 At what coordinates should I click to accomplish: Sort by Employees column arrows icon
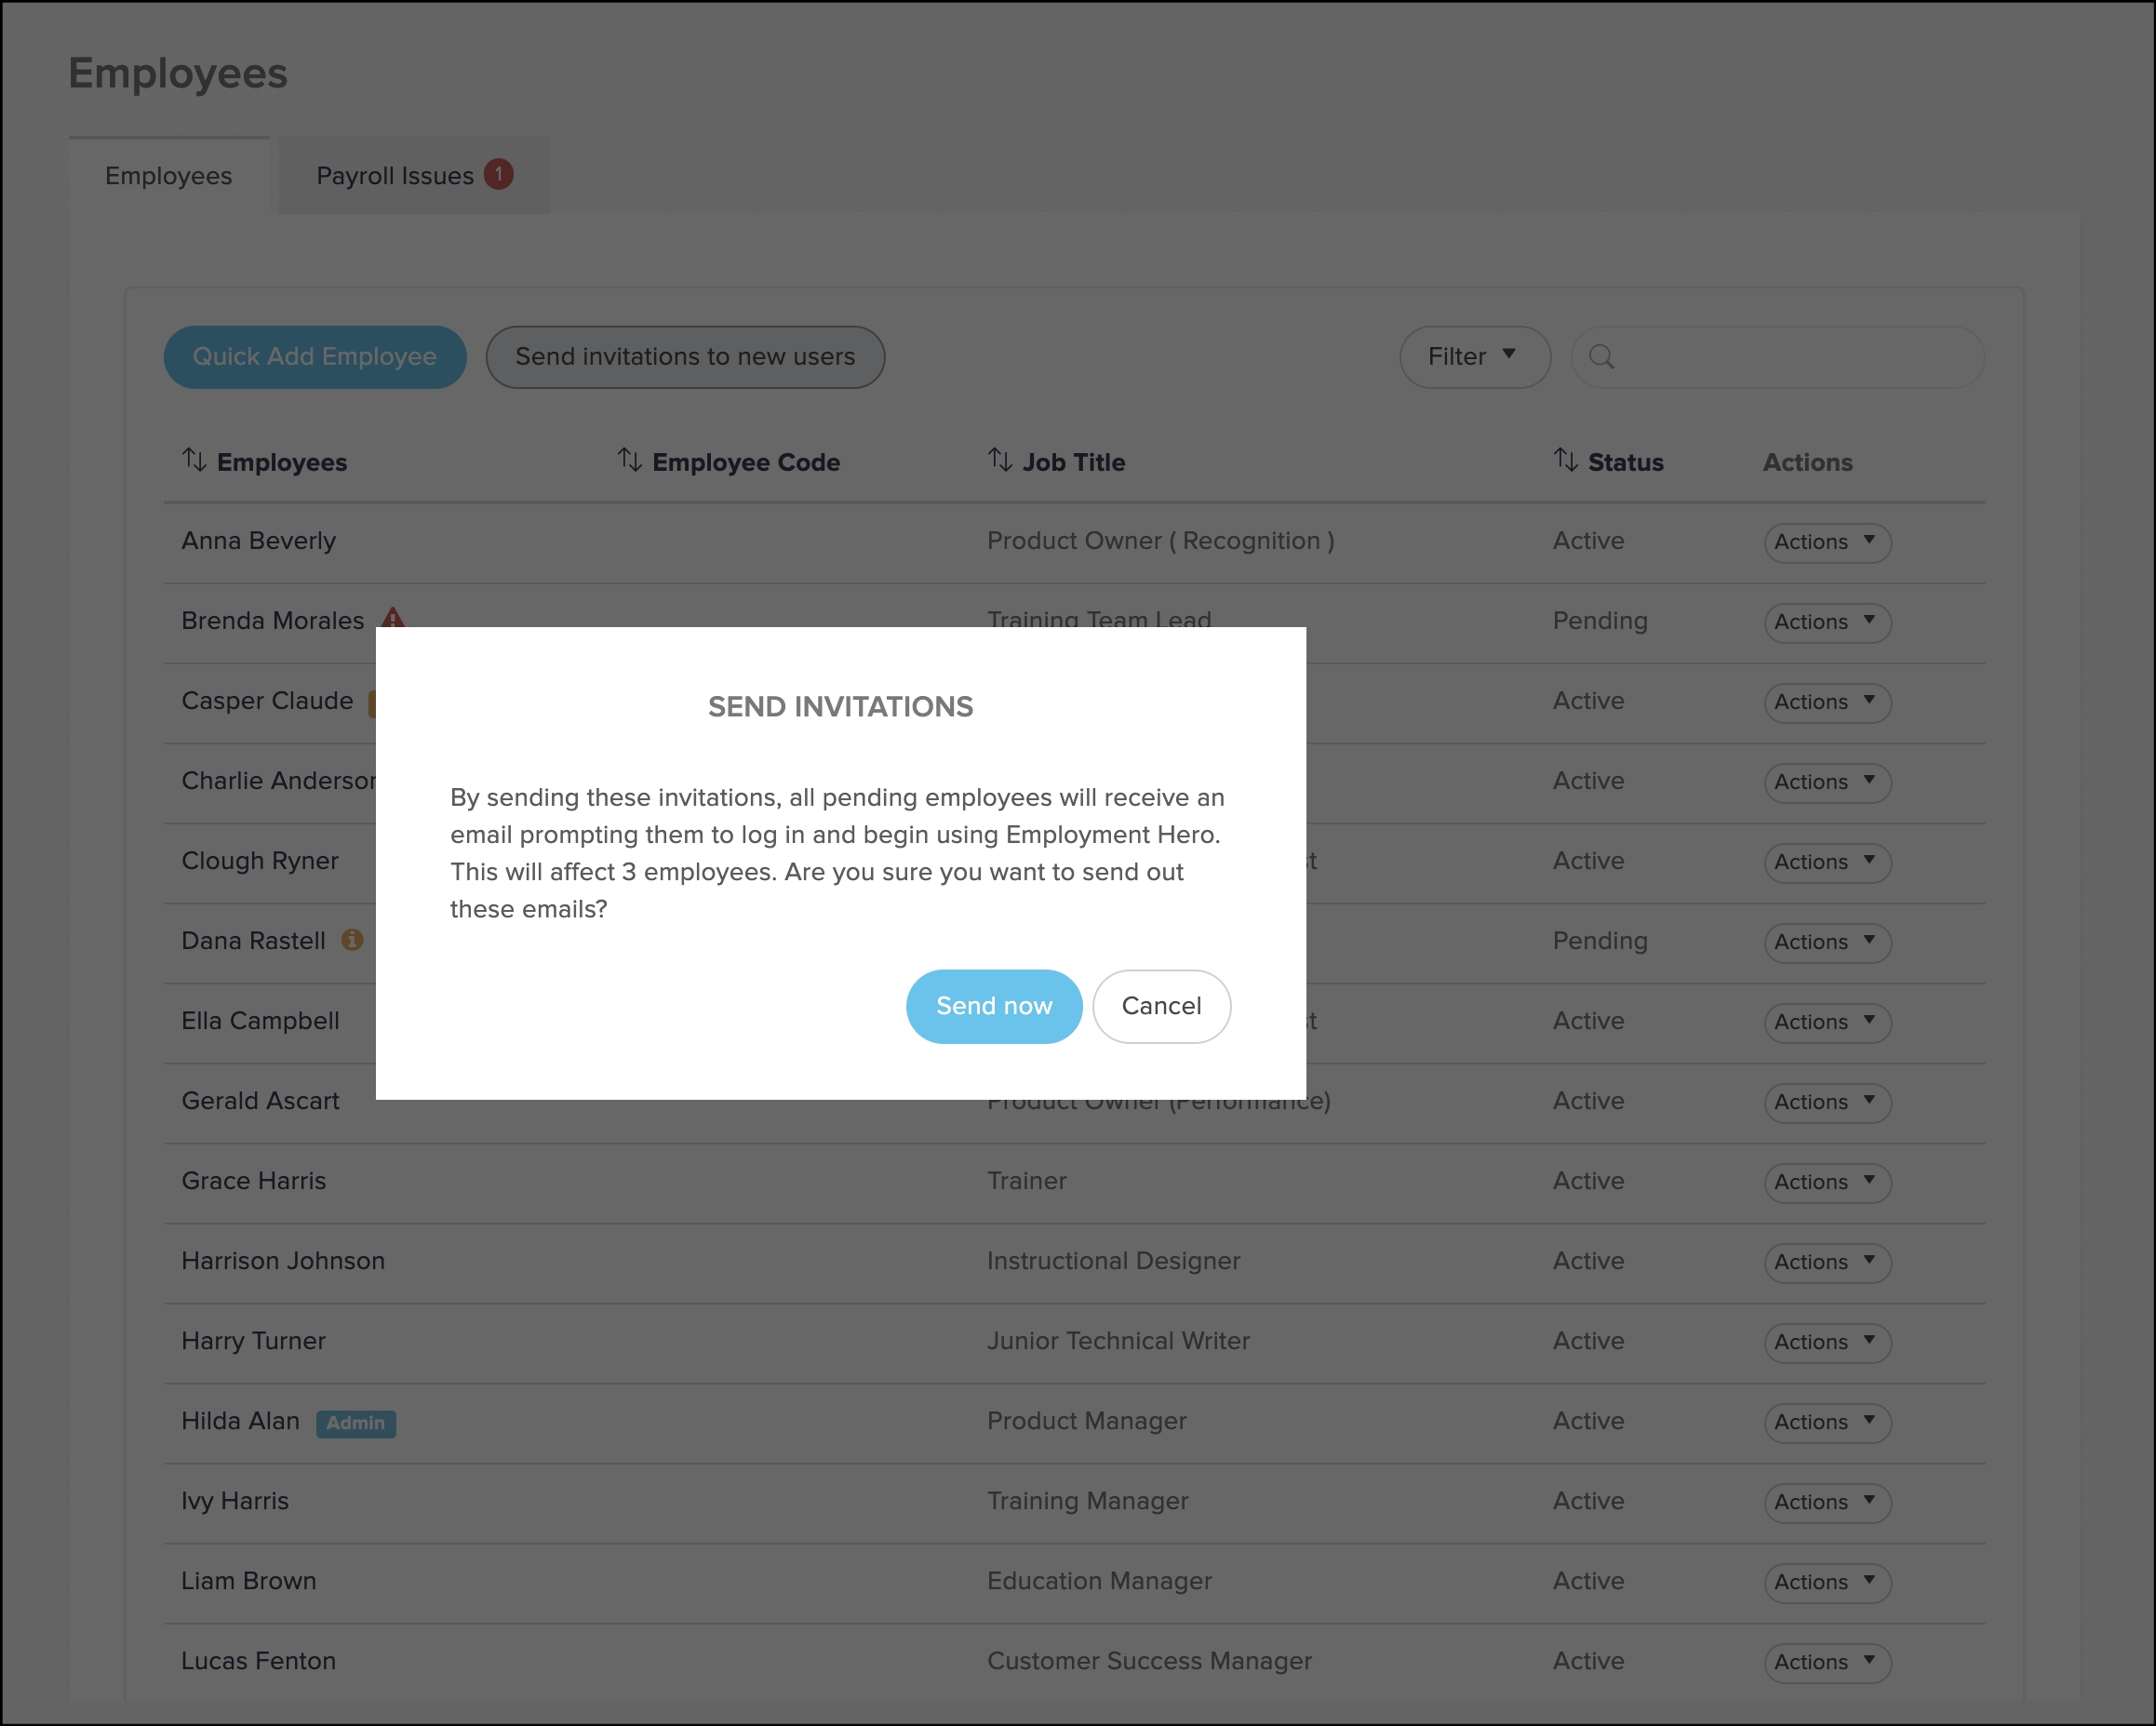[x=194, y=460]
